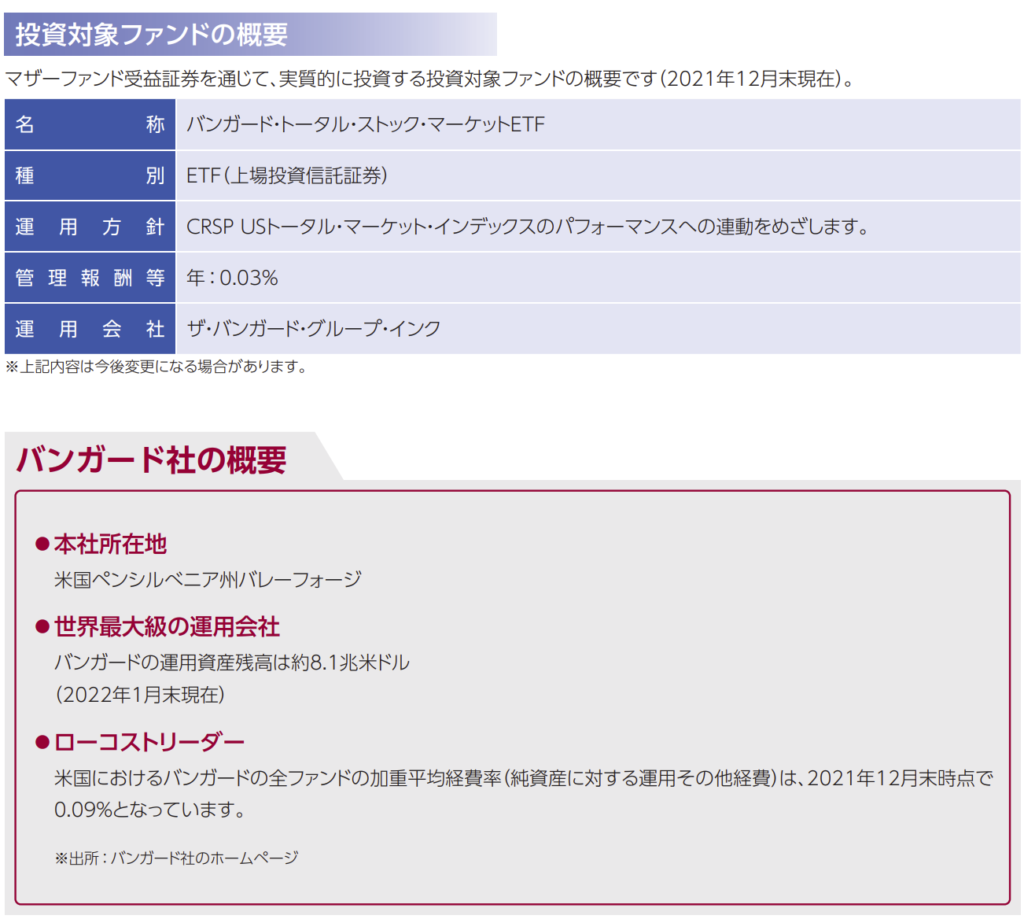
Task: Click the ※出所:バンガード社のホームページ source note
Action: 176,857
